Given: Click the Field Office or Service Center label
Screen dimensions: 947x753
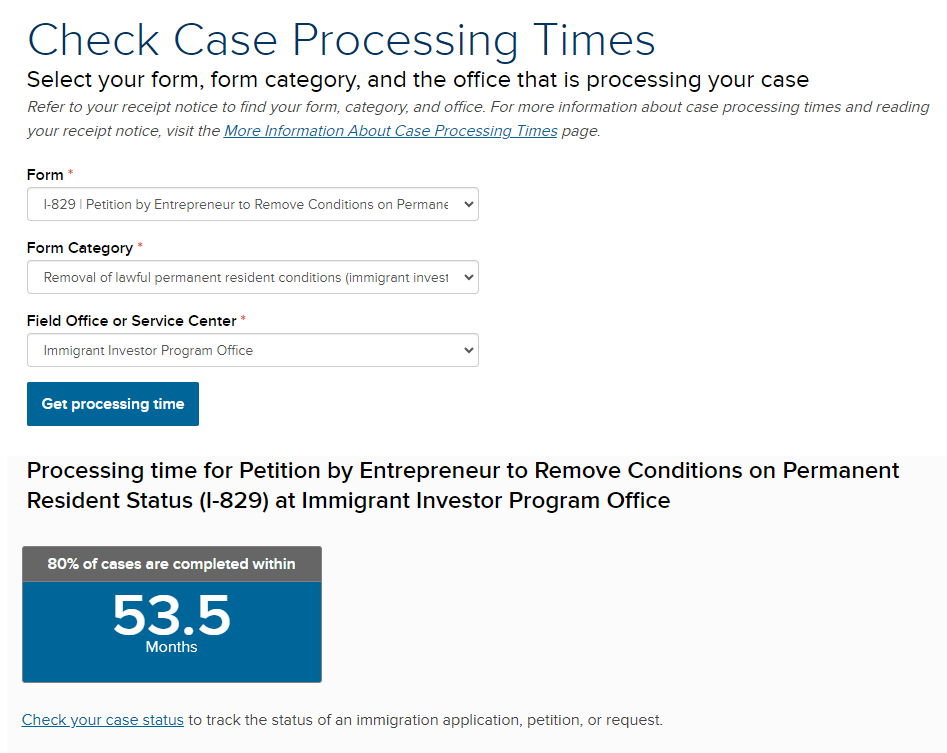Looking at the screenshot, I should pyautogui.click(x=131, y=321).
